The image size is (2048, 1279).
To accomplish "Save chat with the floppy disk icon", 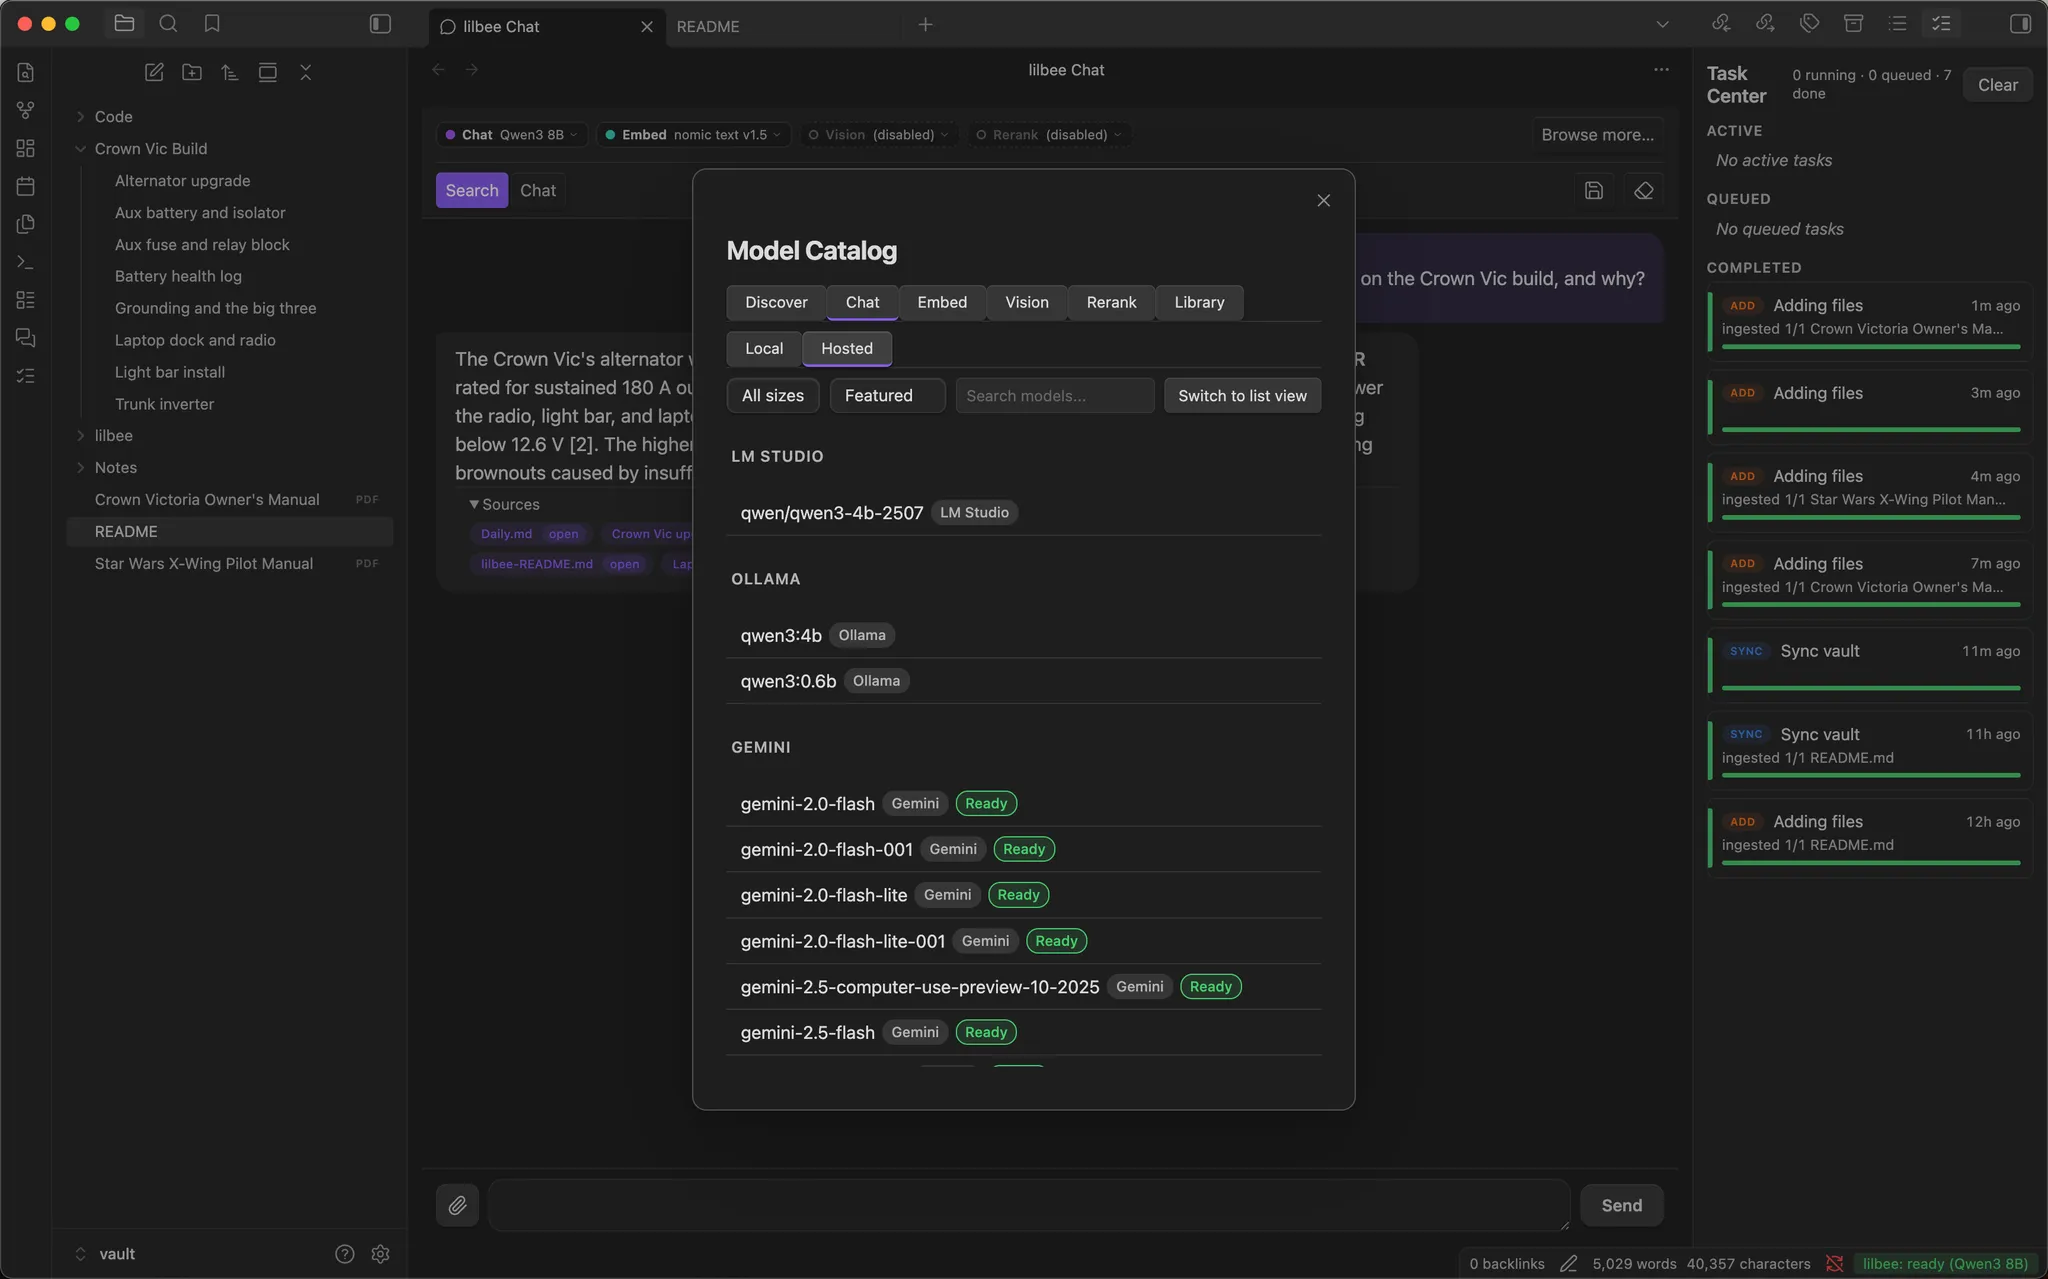I will click(x=1594, y=190).
